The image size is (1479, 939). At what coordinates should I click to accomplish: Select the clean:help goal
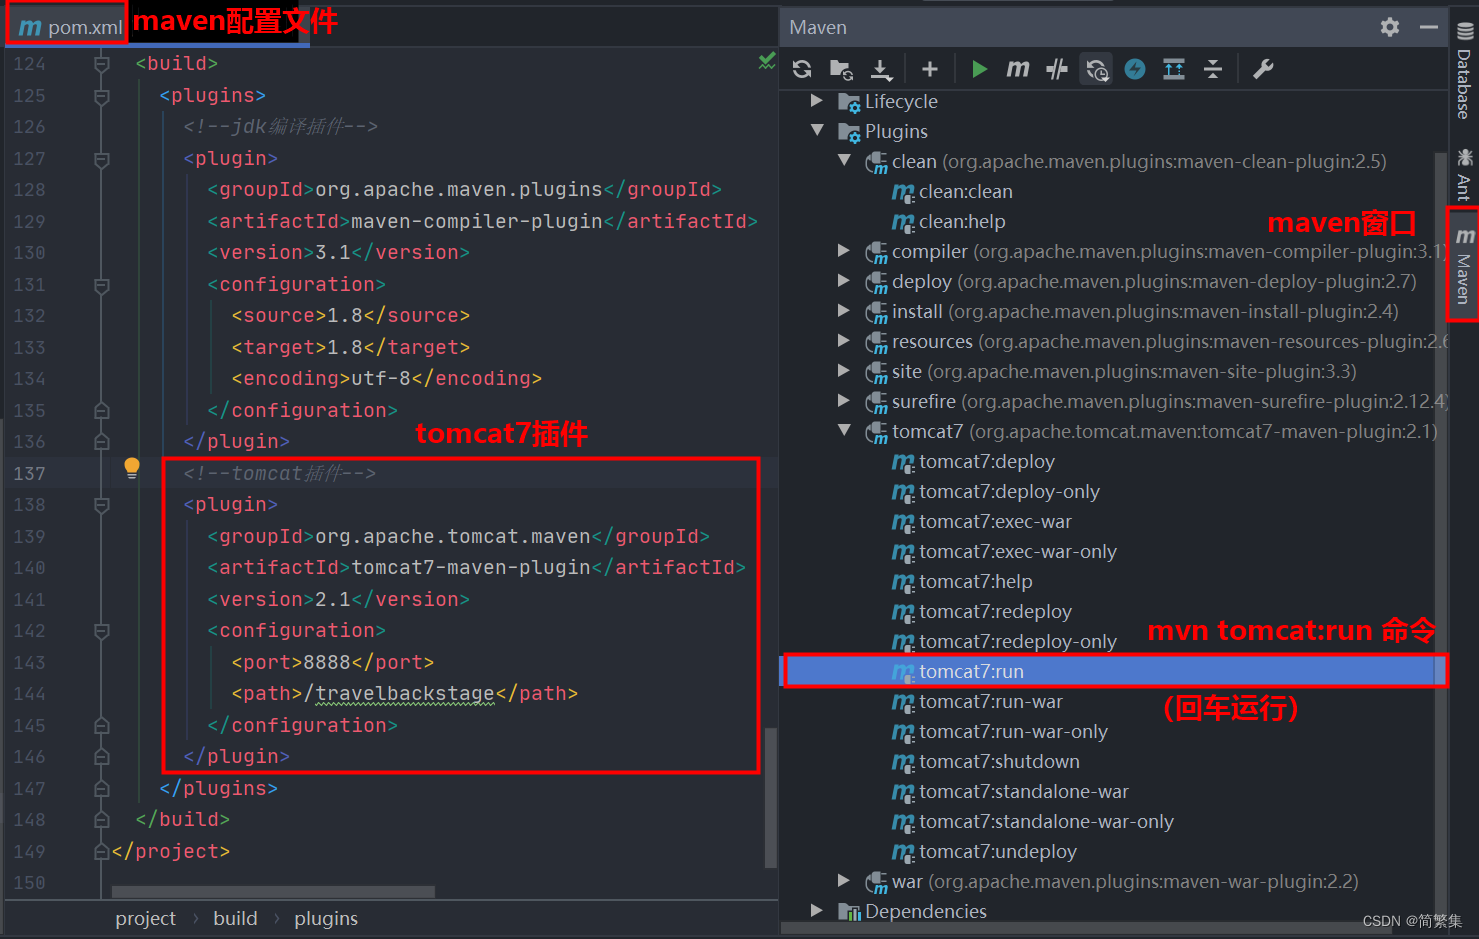pos(962,221)
